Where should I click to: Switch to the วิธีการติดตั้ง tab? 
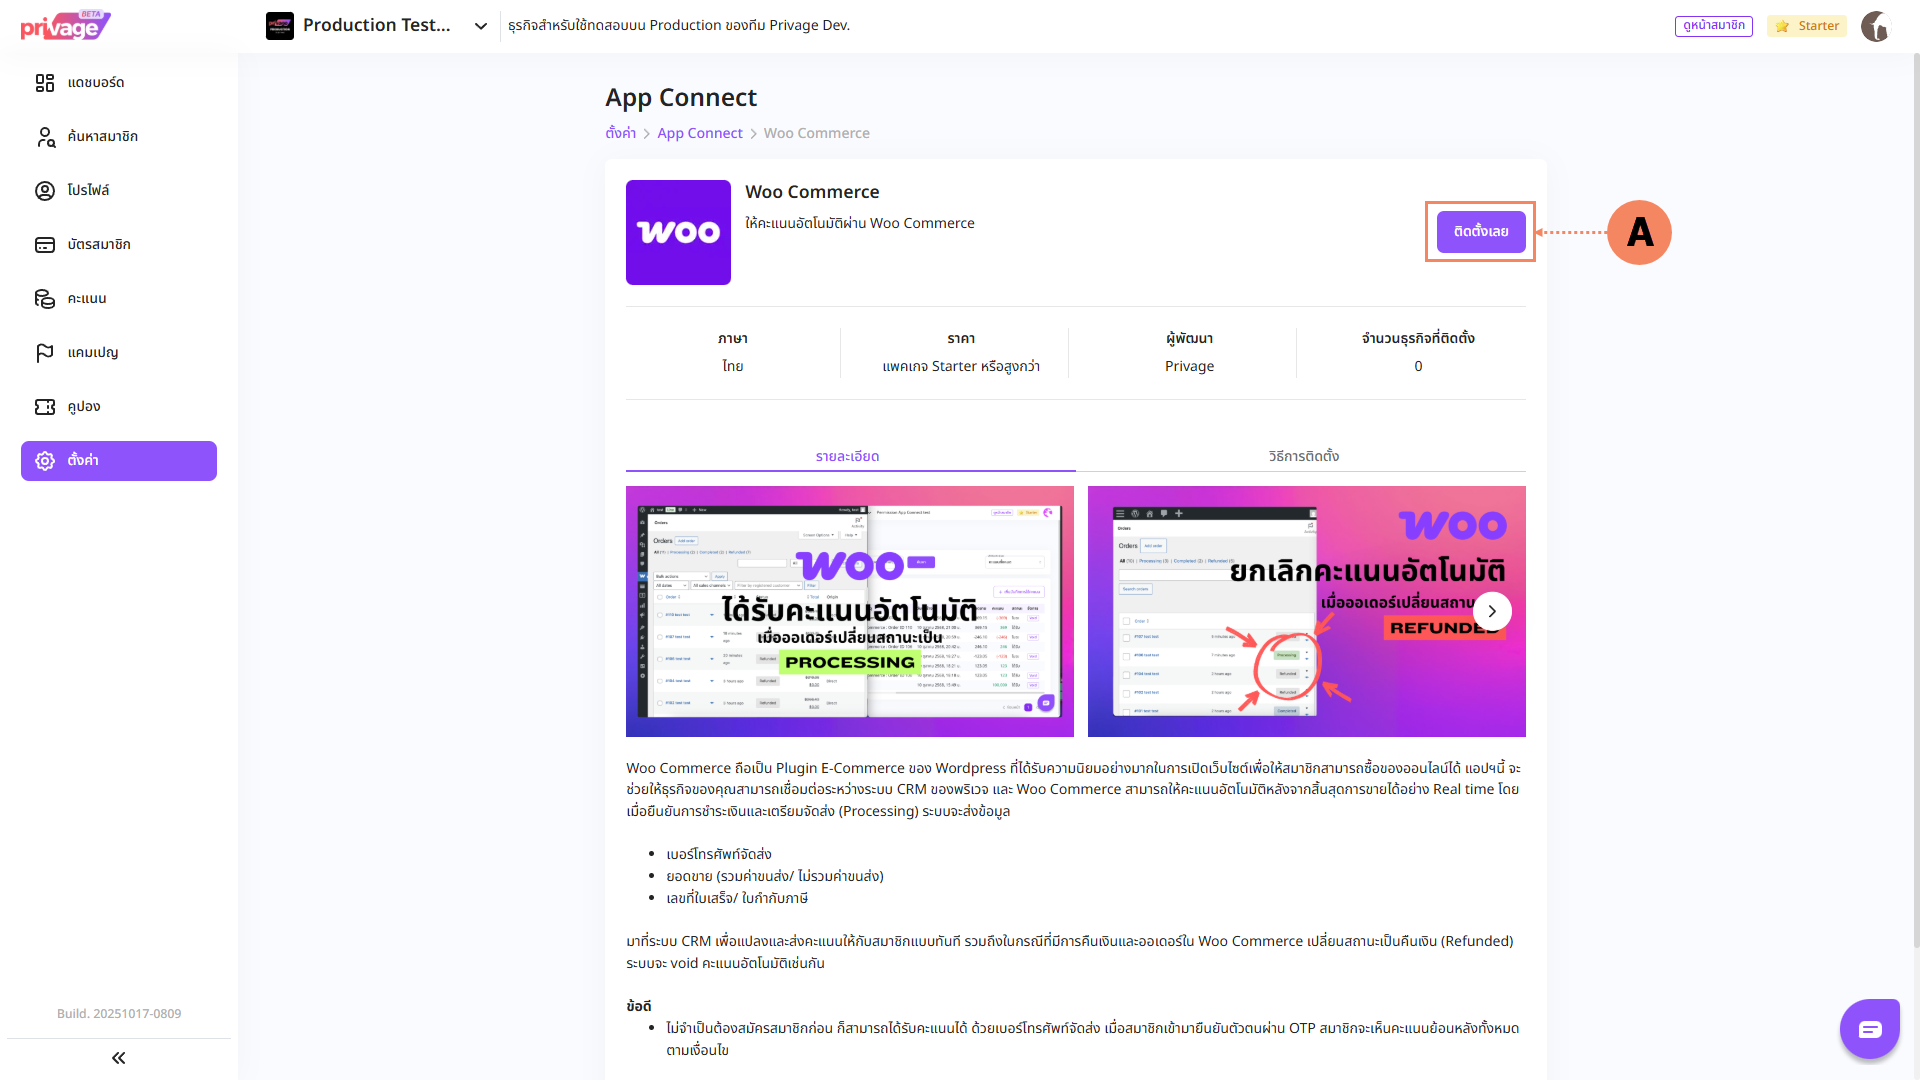click(x=1303, y=456)
